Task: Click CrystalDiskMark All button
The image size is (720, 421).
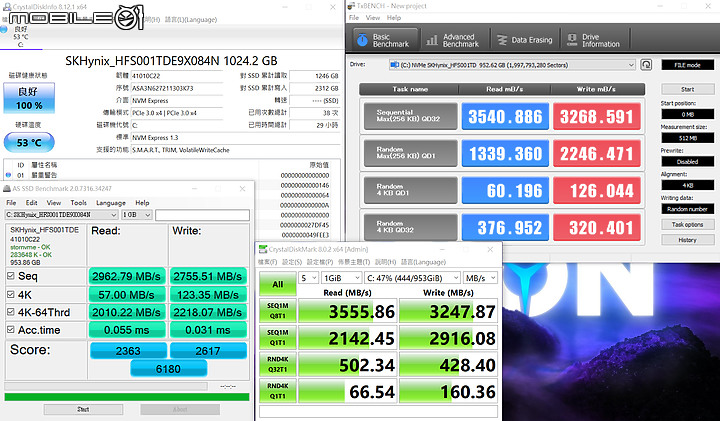Action: click(277, 284)
